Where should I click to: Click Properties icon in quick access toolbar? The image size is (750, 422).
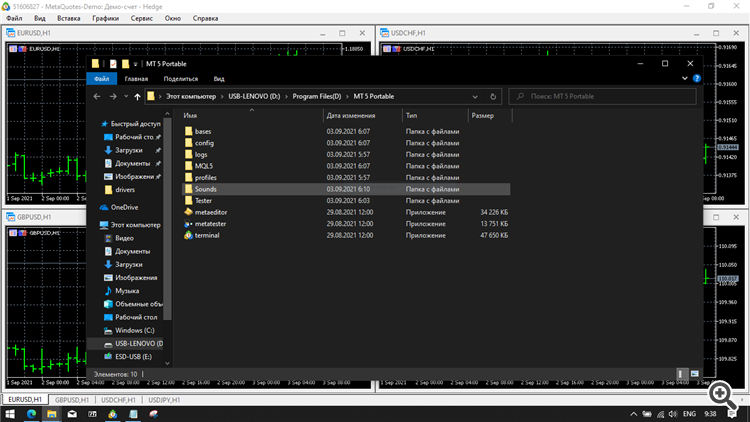coord(113,64)
